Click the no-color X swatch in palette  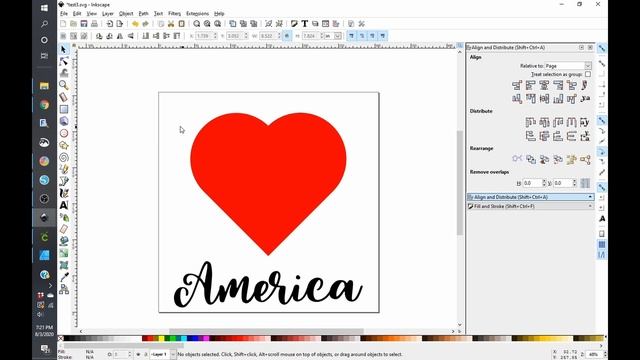pos(60,338)
